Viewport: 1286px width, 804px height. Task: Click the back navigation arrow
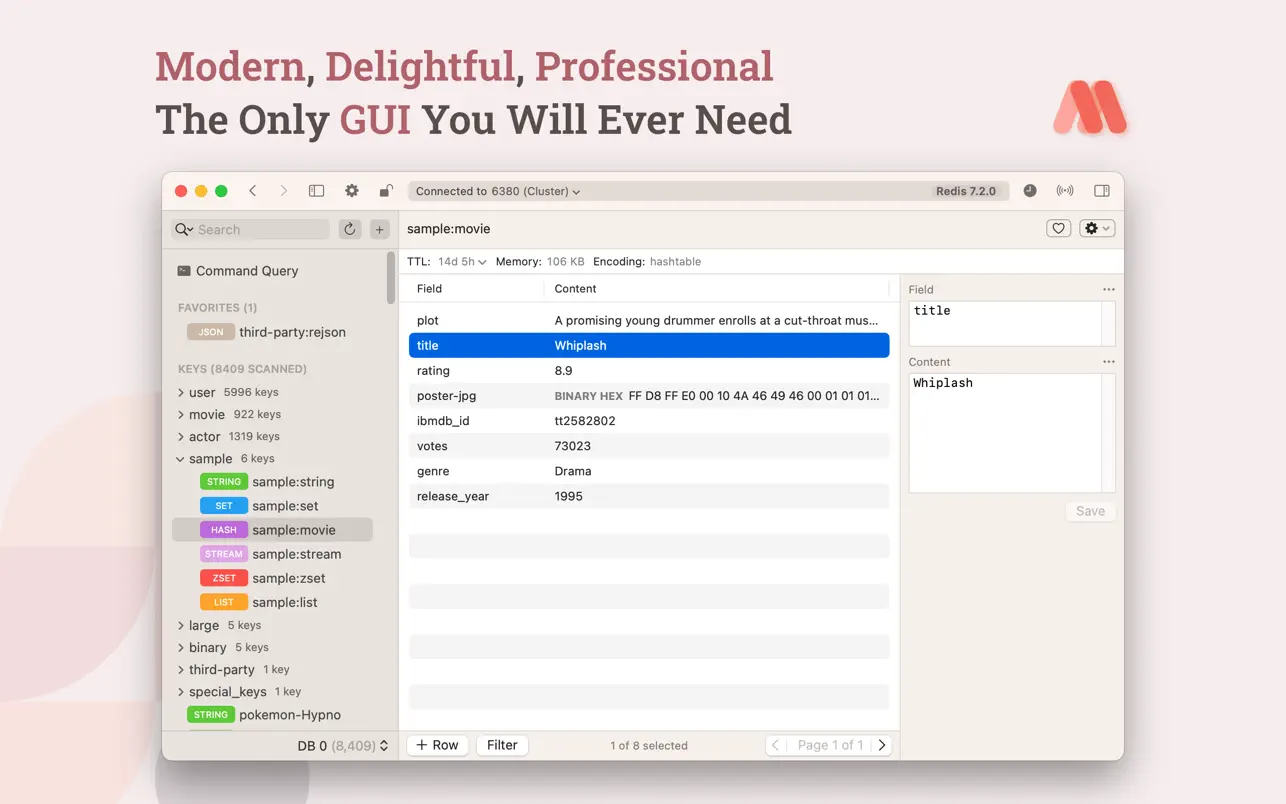[x=253, y=191]
